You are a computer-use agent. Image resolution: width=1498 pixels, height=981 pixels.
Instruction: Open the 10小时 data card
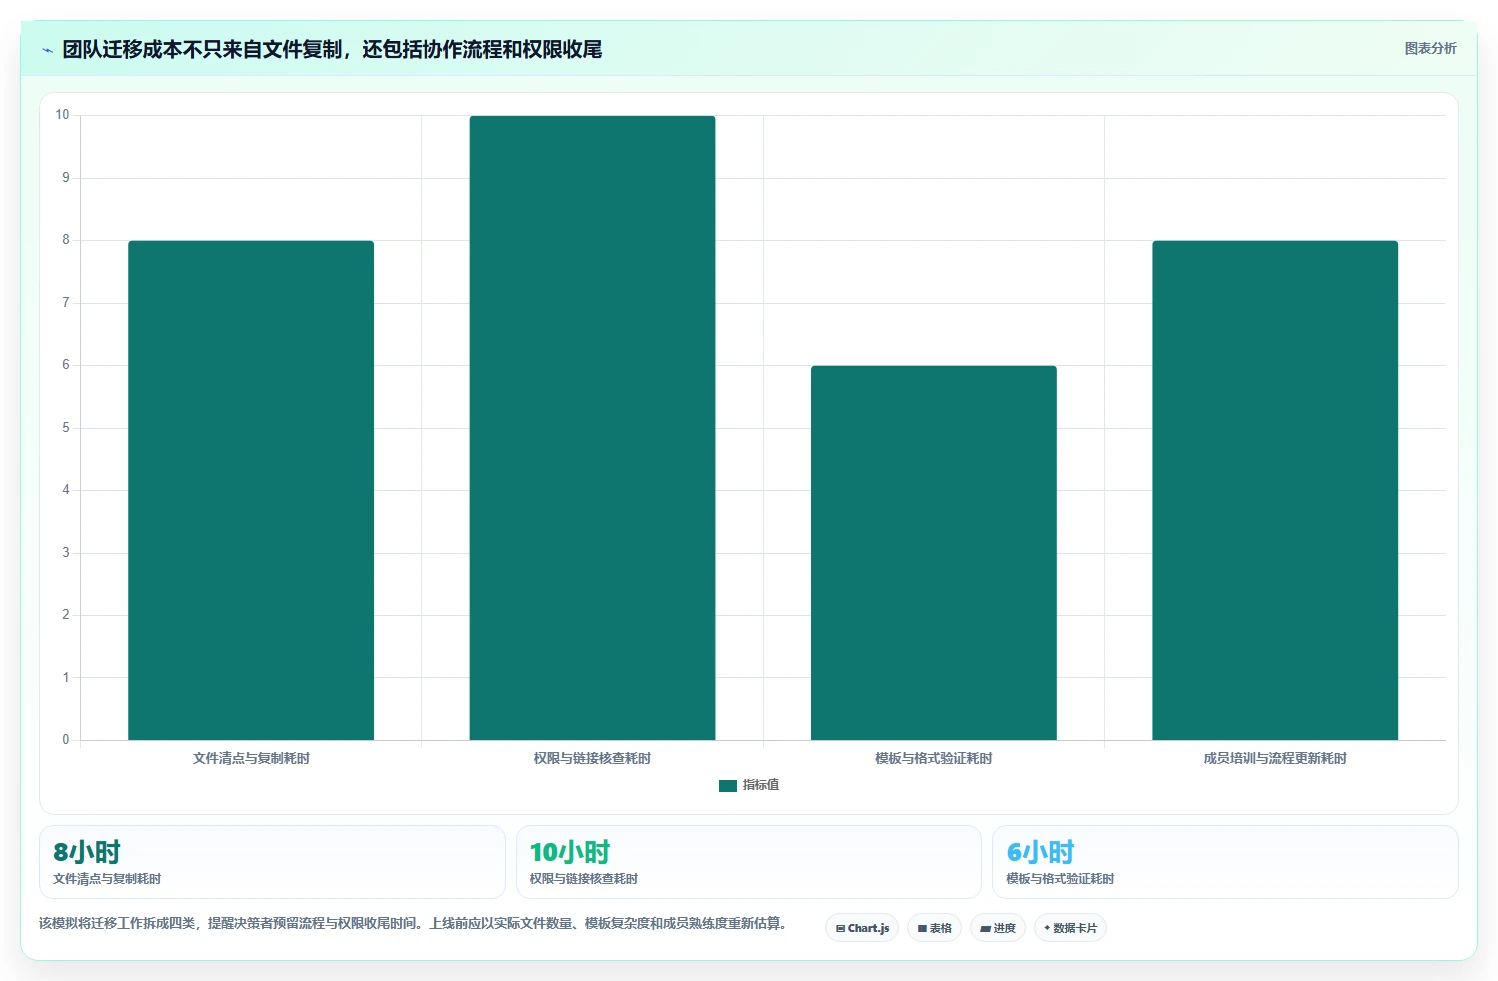749,862
